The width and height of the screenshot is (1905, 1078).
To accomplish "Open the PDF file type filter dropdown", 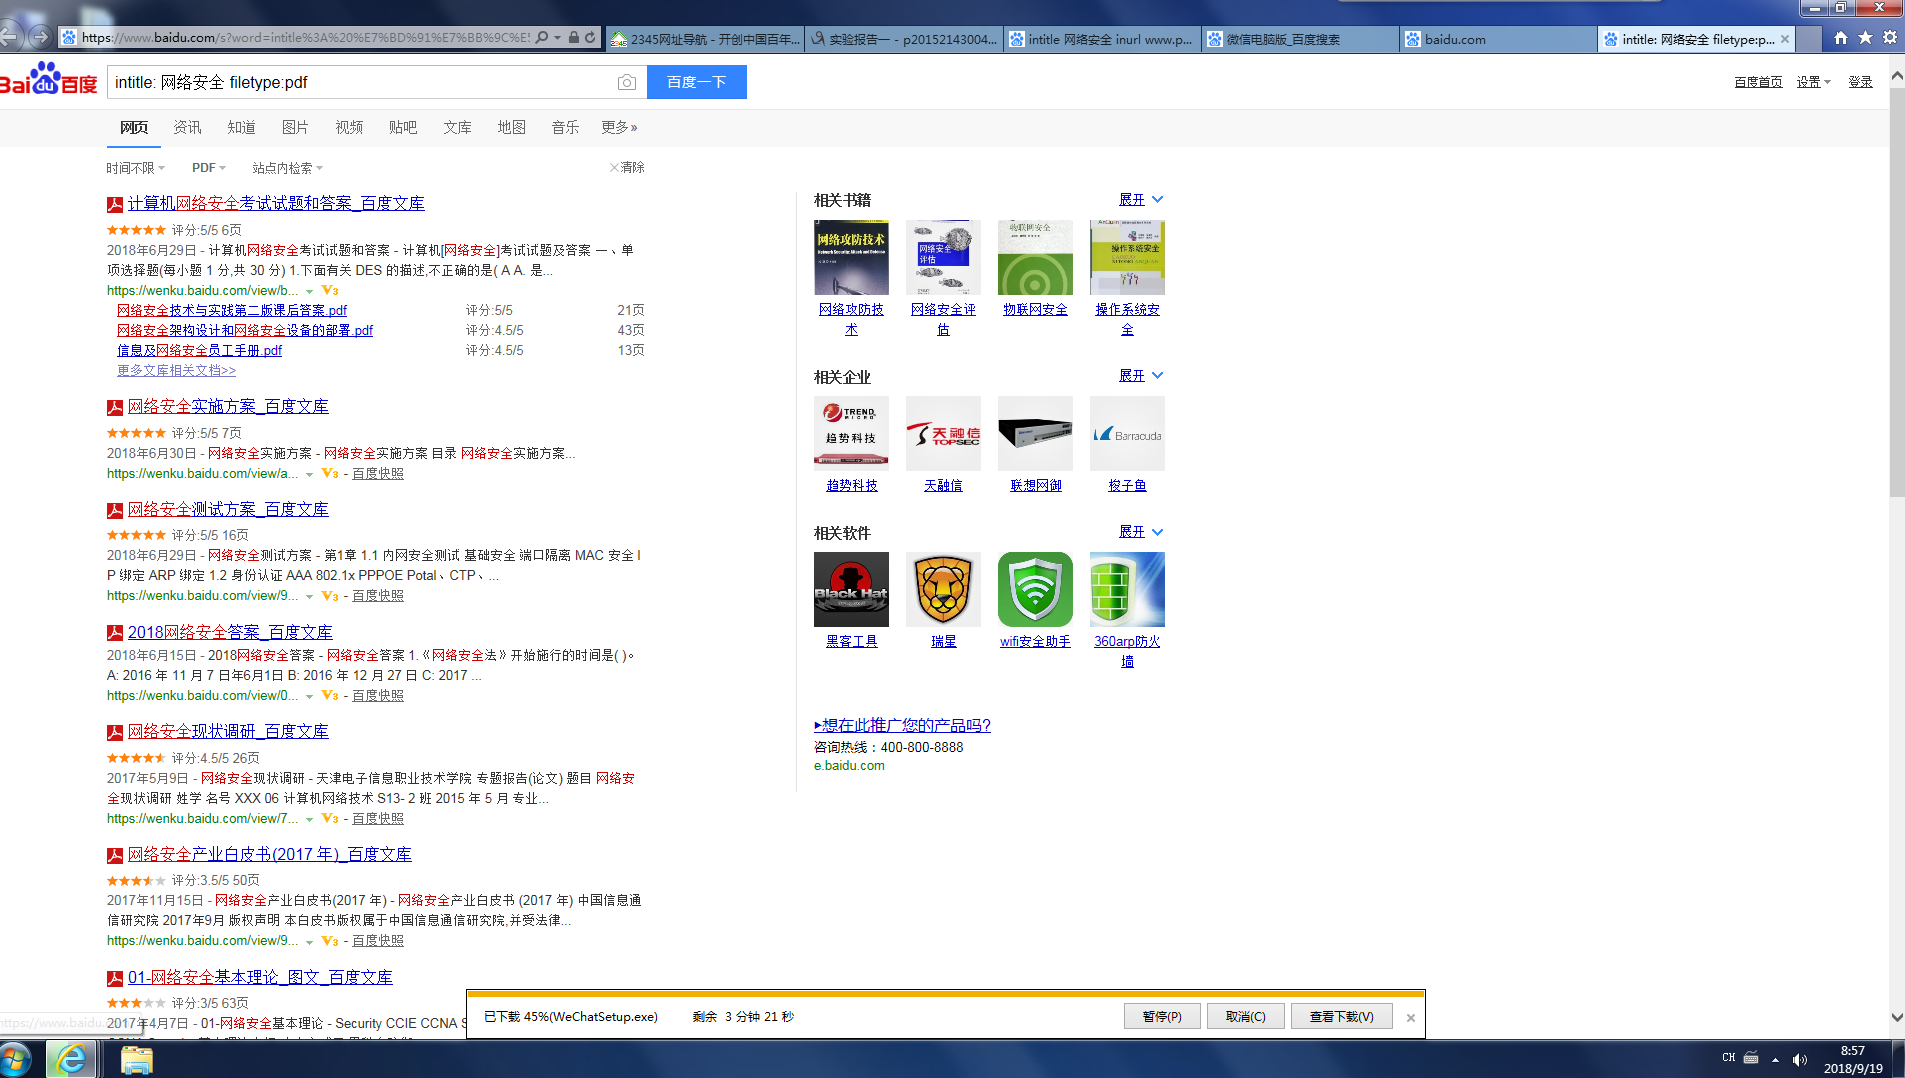I will (209, 168).
